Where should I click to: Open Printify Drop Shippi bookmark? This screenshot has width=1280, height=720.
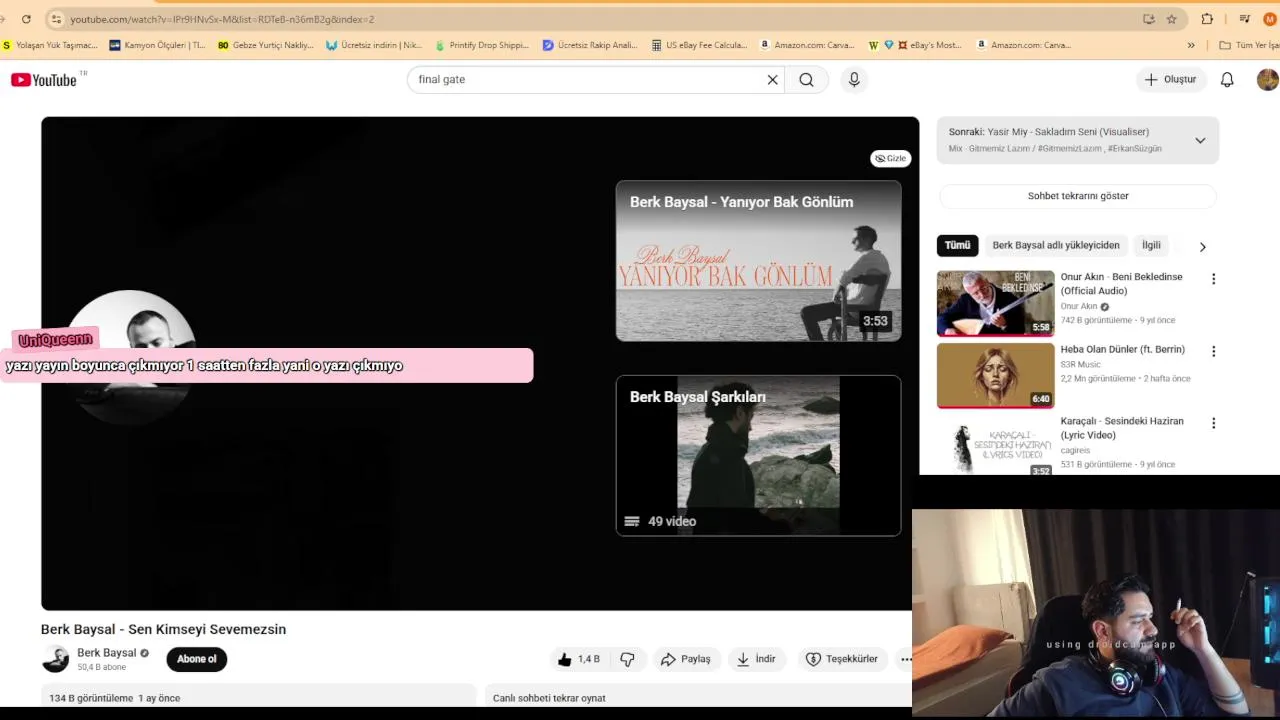(x=482, y=45)
